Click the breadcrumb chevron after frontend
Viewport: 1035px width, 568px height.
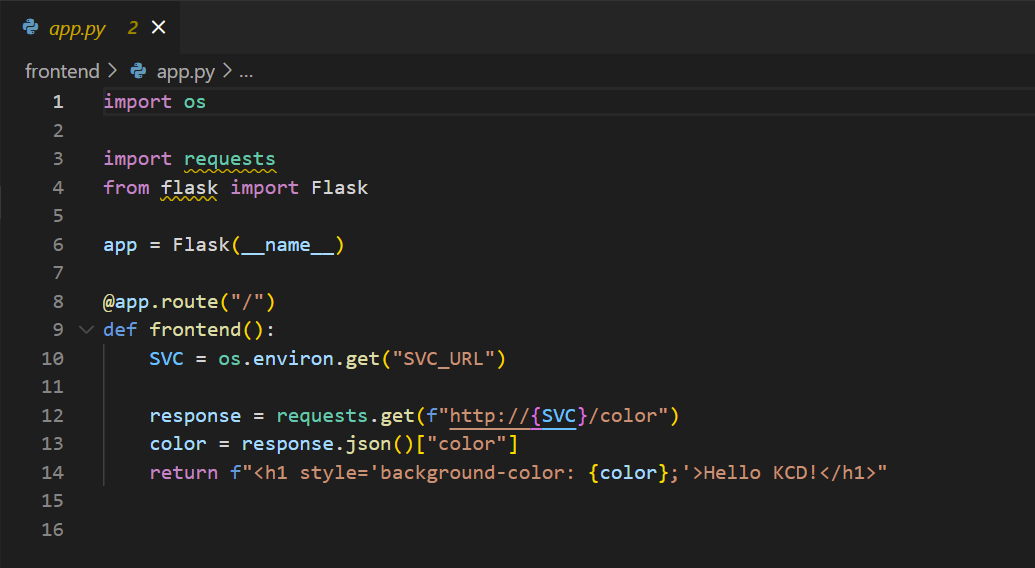click(112, 72)
